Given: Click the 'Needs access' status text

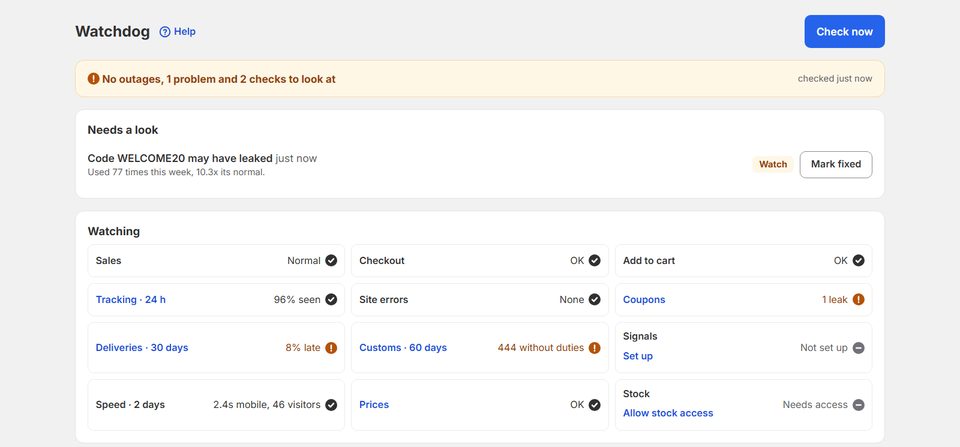Looking at the screenshot, I should 815,404.
